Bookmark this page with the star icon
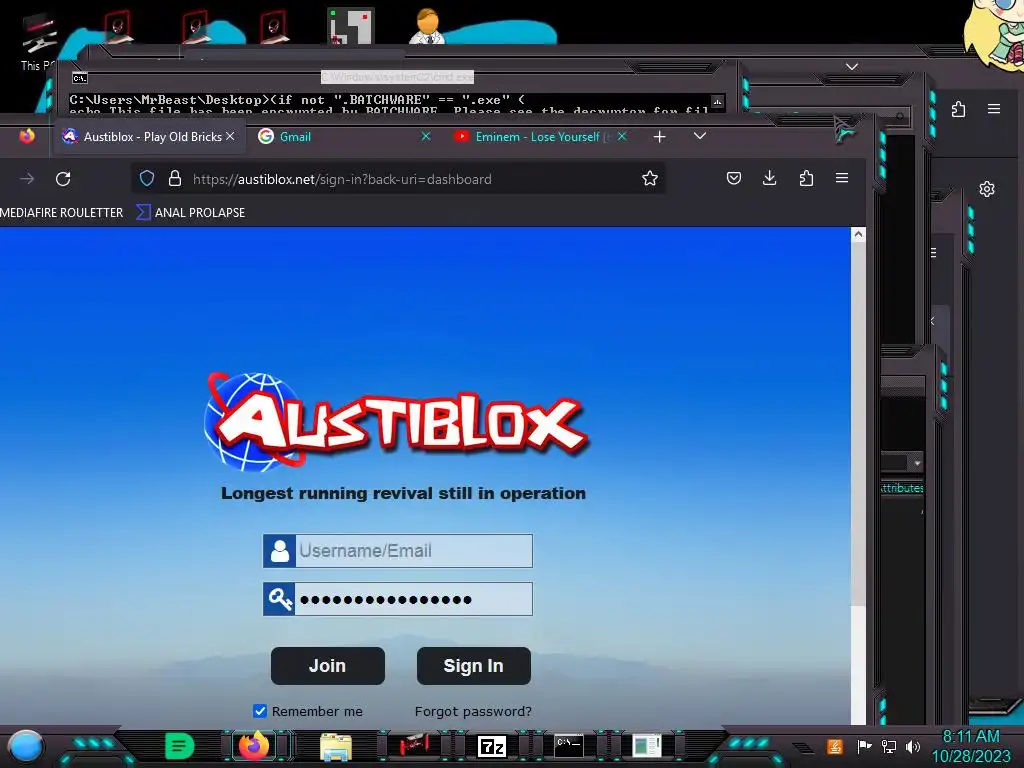The height and width of the screenshot is (768, 1024). pyautogui.click(x=649, y=178)
